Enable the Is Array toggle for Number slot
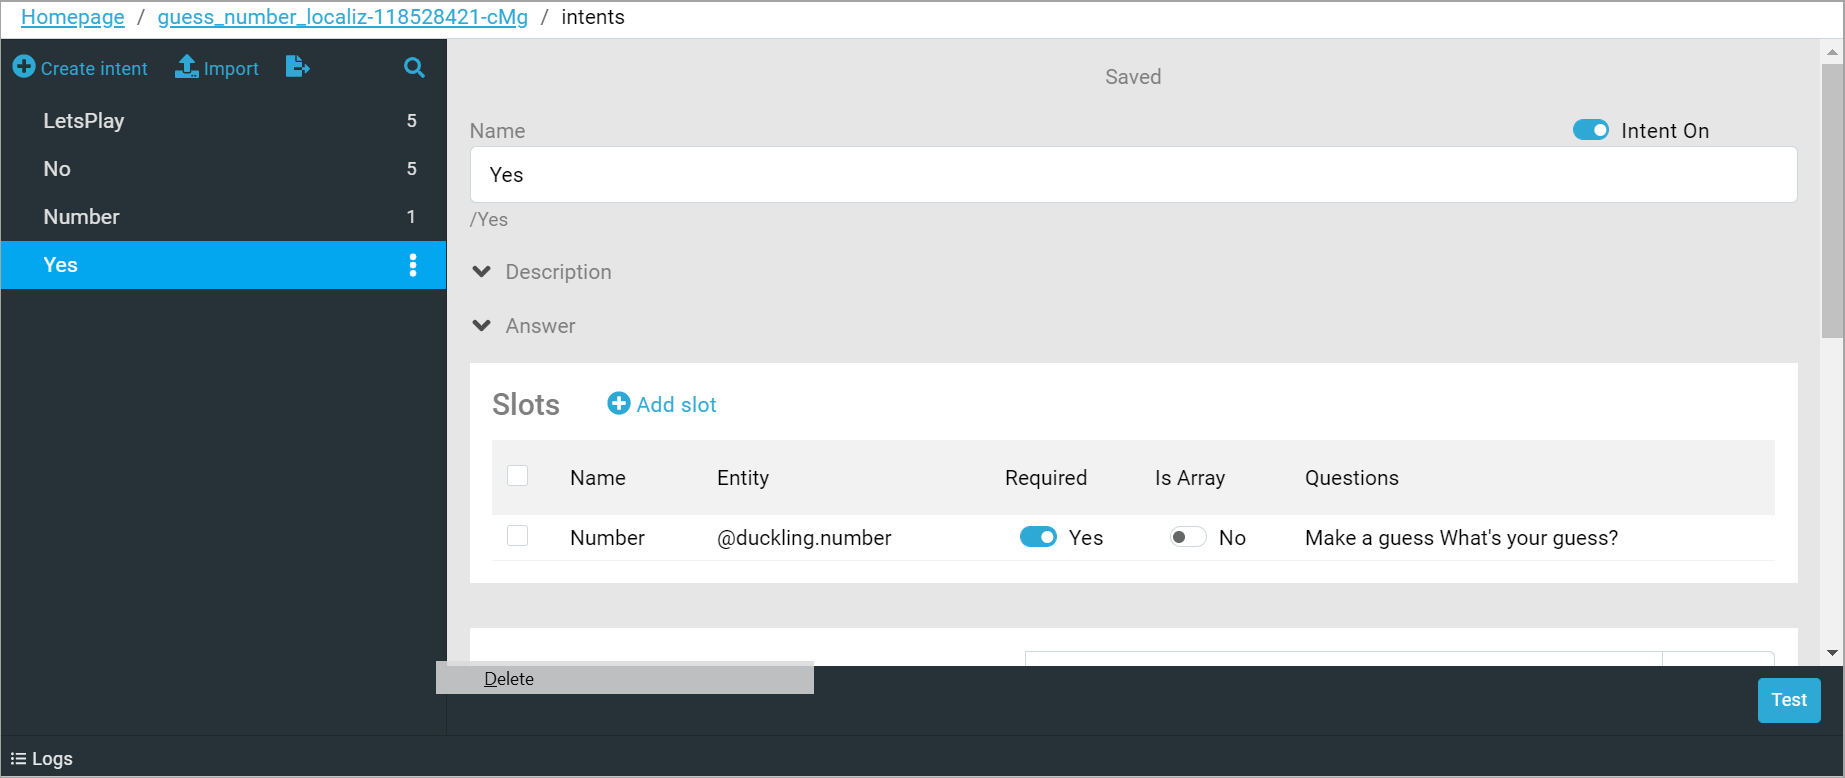Screen dimensions: 1845x778 click(x=1187, y=538)
